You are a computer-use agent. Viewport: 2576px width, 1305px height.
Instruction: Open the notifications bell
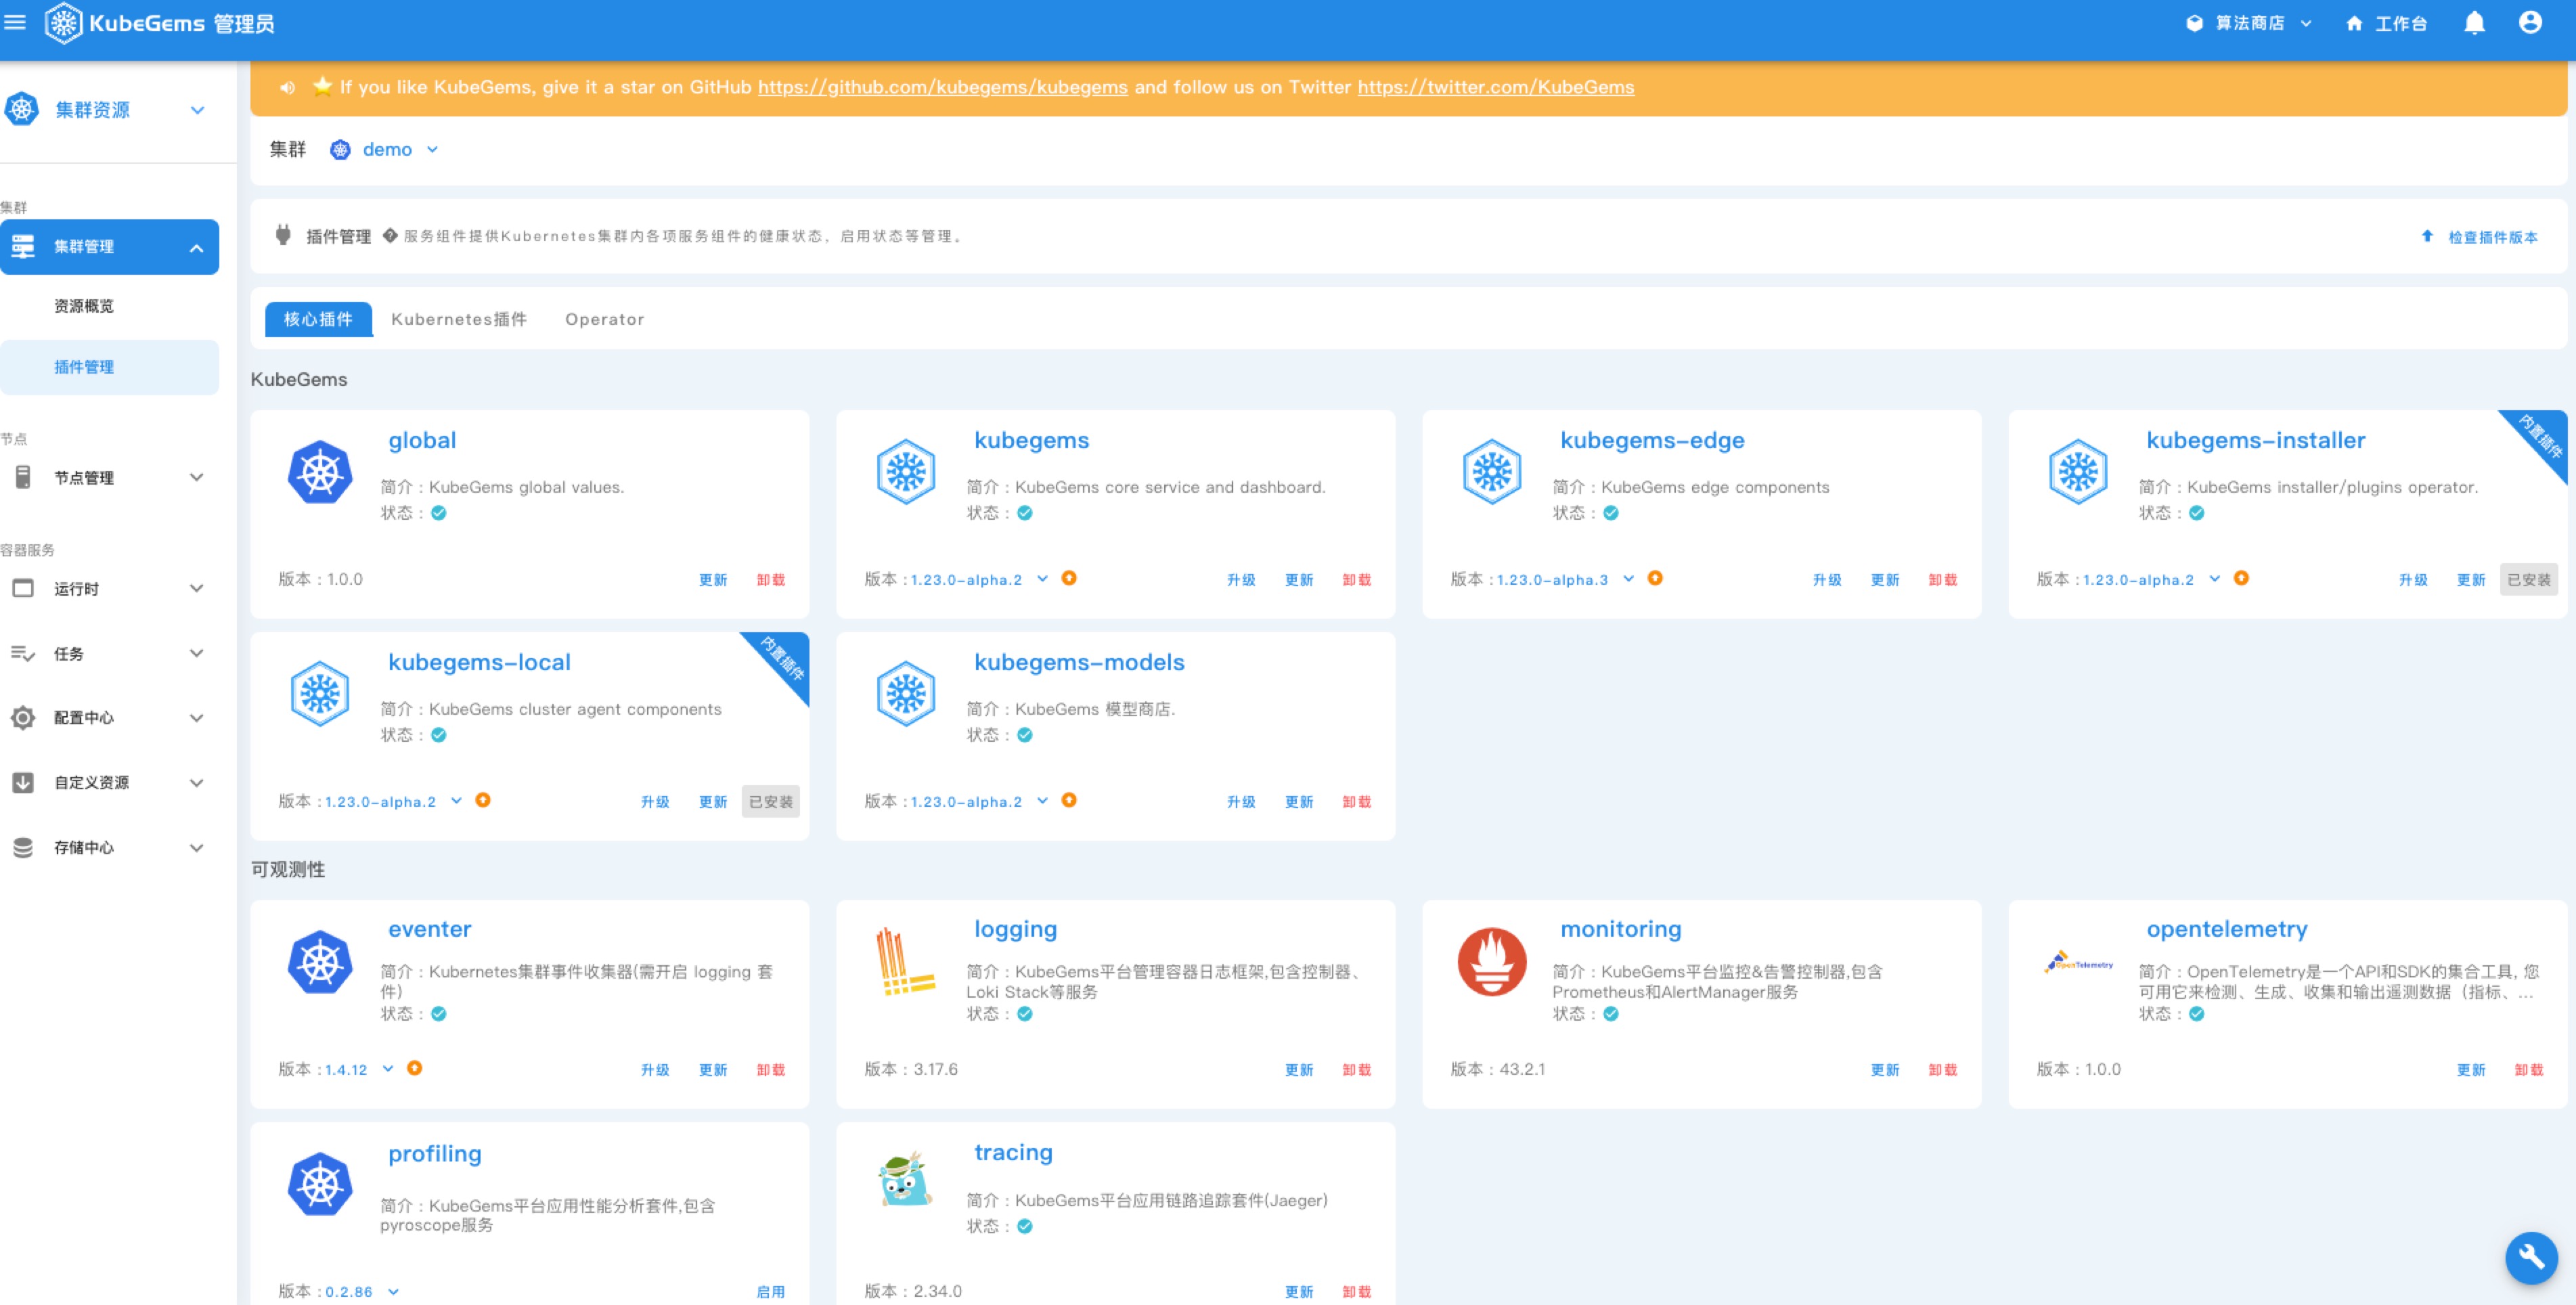[x=2474, y=23]
